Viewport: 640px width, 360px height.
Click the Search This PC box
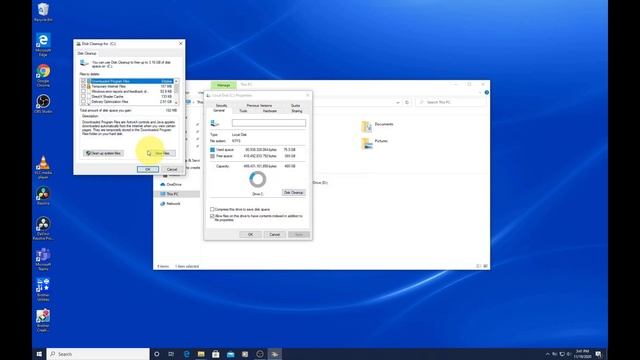pyautogui.click(x=451, y=102)
